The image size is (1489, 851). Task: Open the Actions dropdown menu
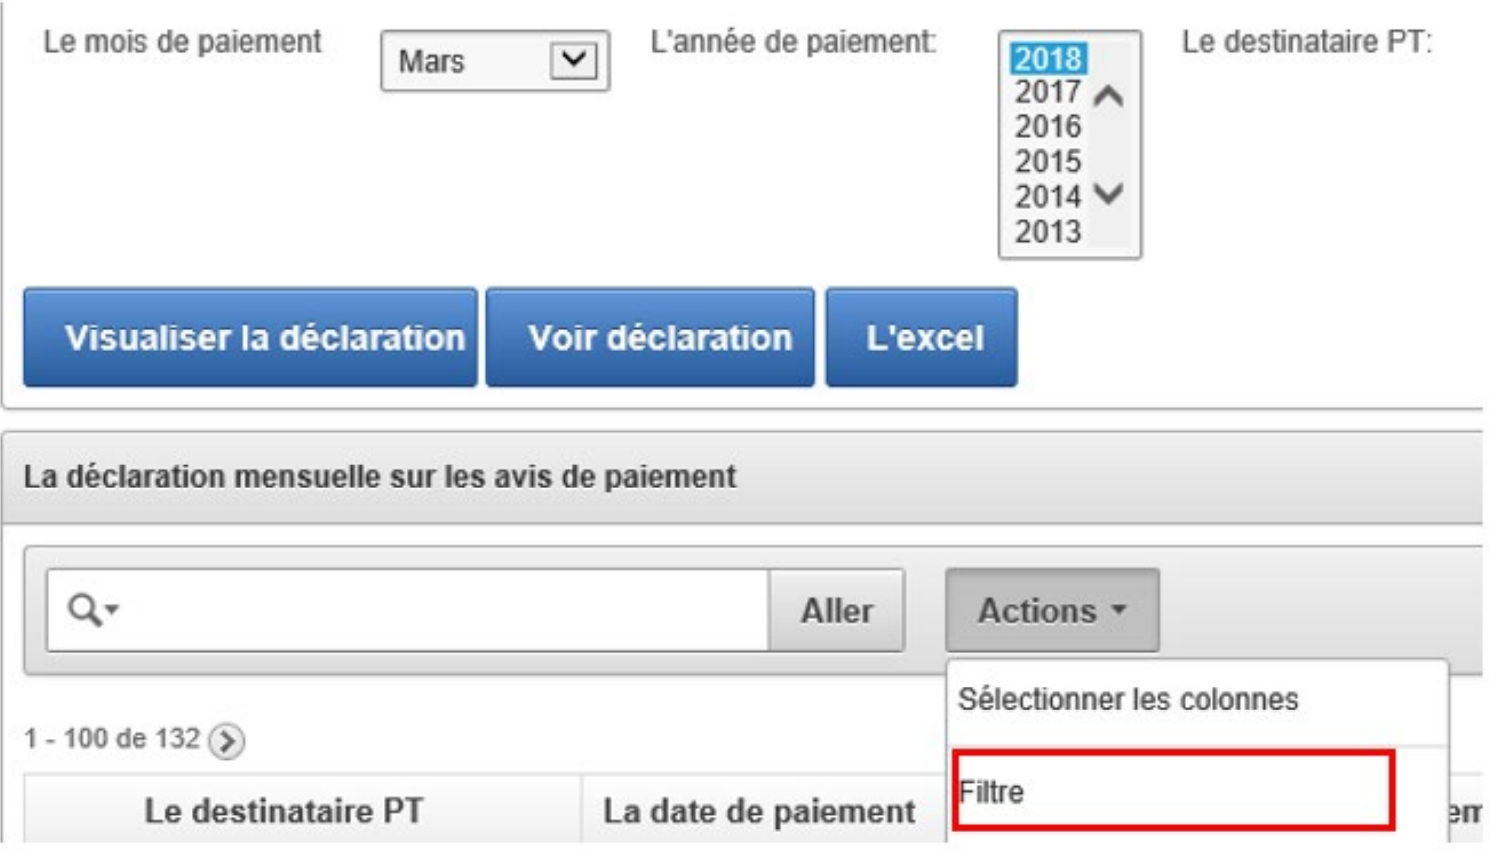(1052, 610)
